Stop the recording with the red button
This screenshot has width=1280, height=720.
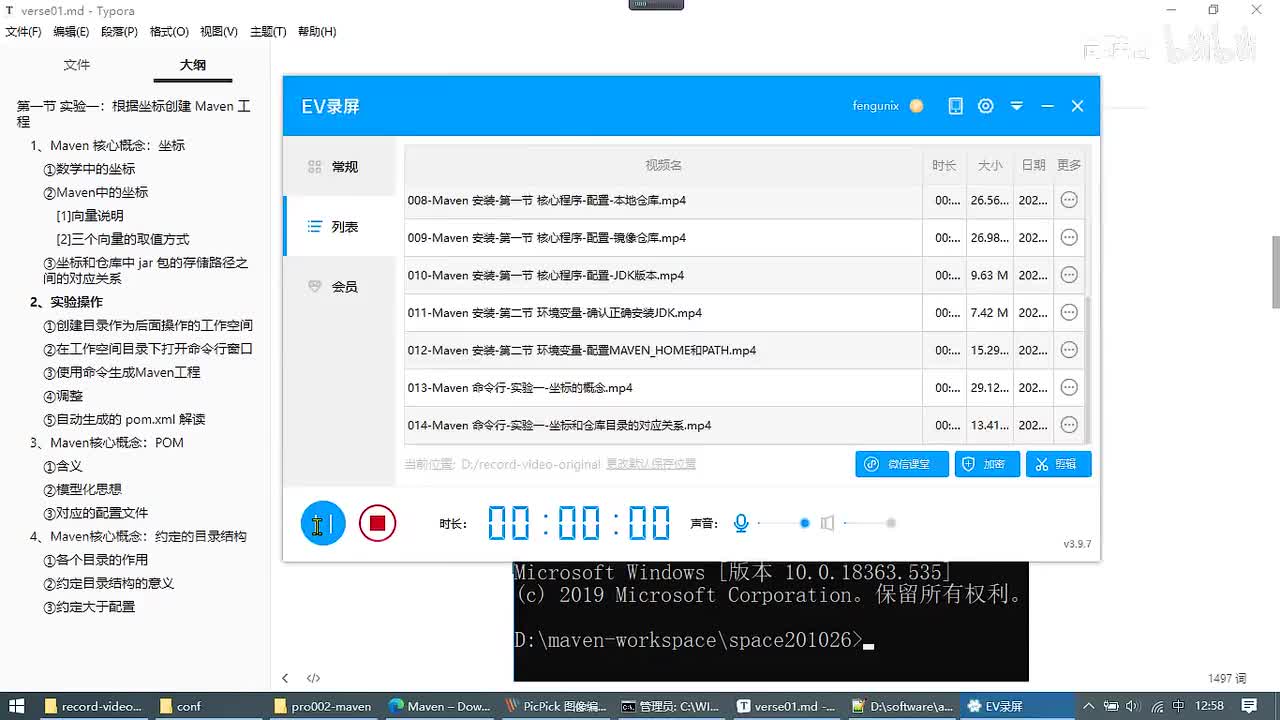coord(377,523)
